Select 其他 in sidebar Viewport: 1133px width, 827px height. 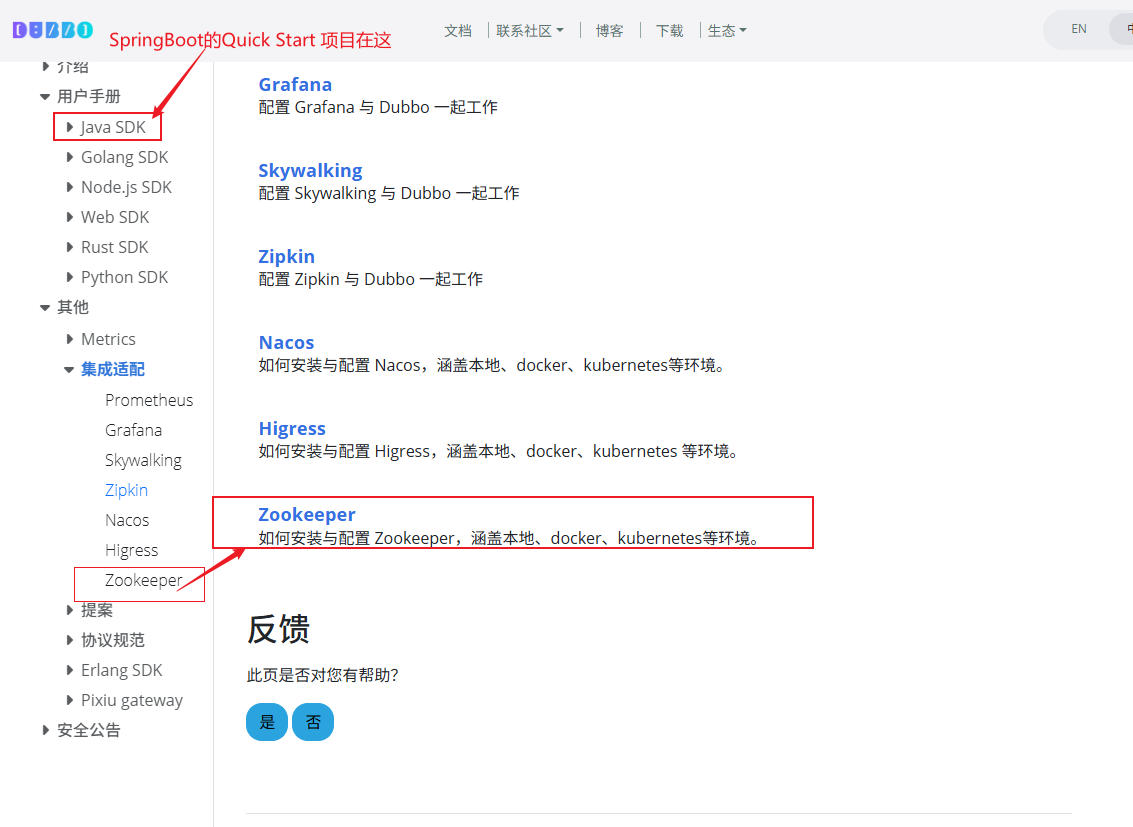pyautogui.click(x=73, y=307)
